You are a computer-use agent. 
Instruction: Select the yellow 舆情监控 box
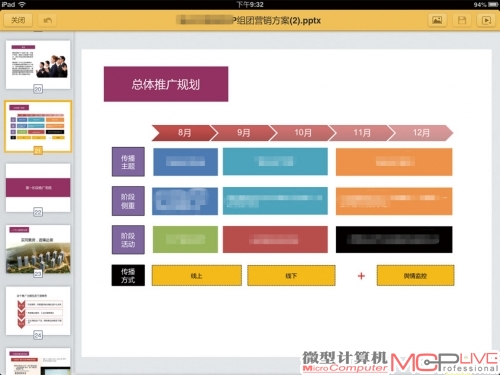pos(415,276)
